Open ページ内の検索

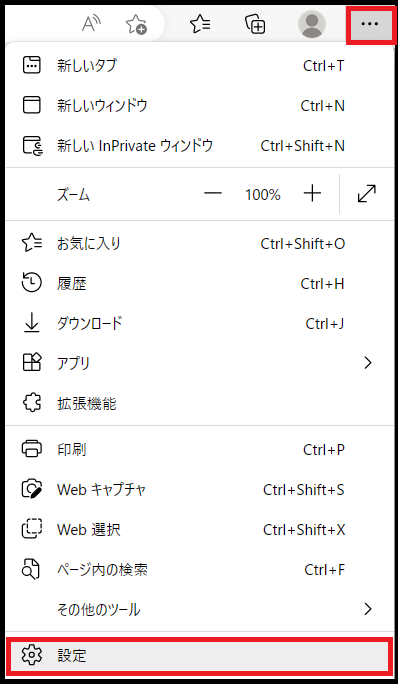point(199,569)
